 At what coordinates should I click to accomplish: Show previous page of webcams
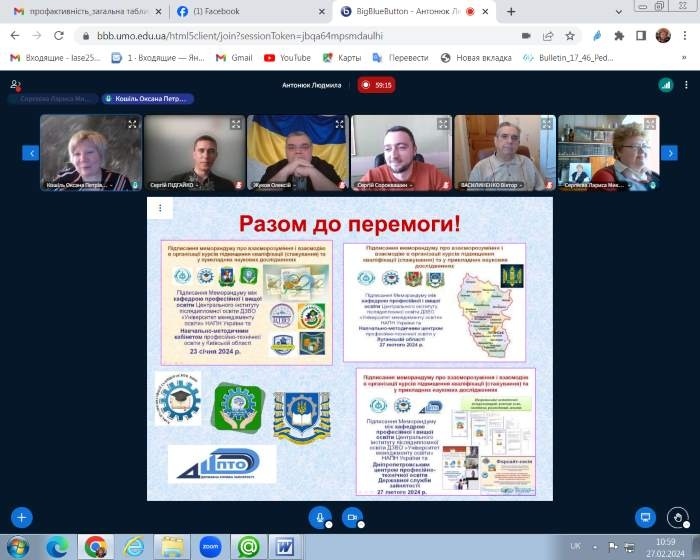[31, 153]
